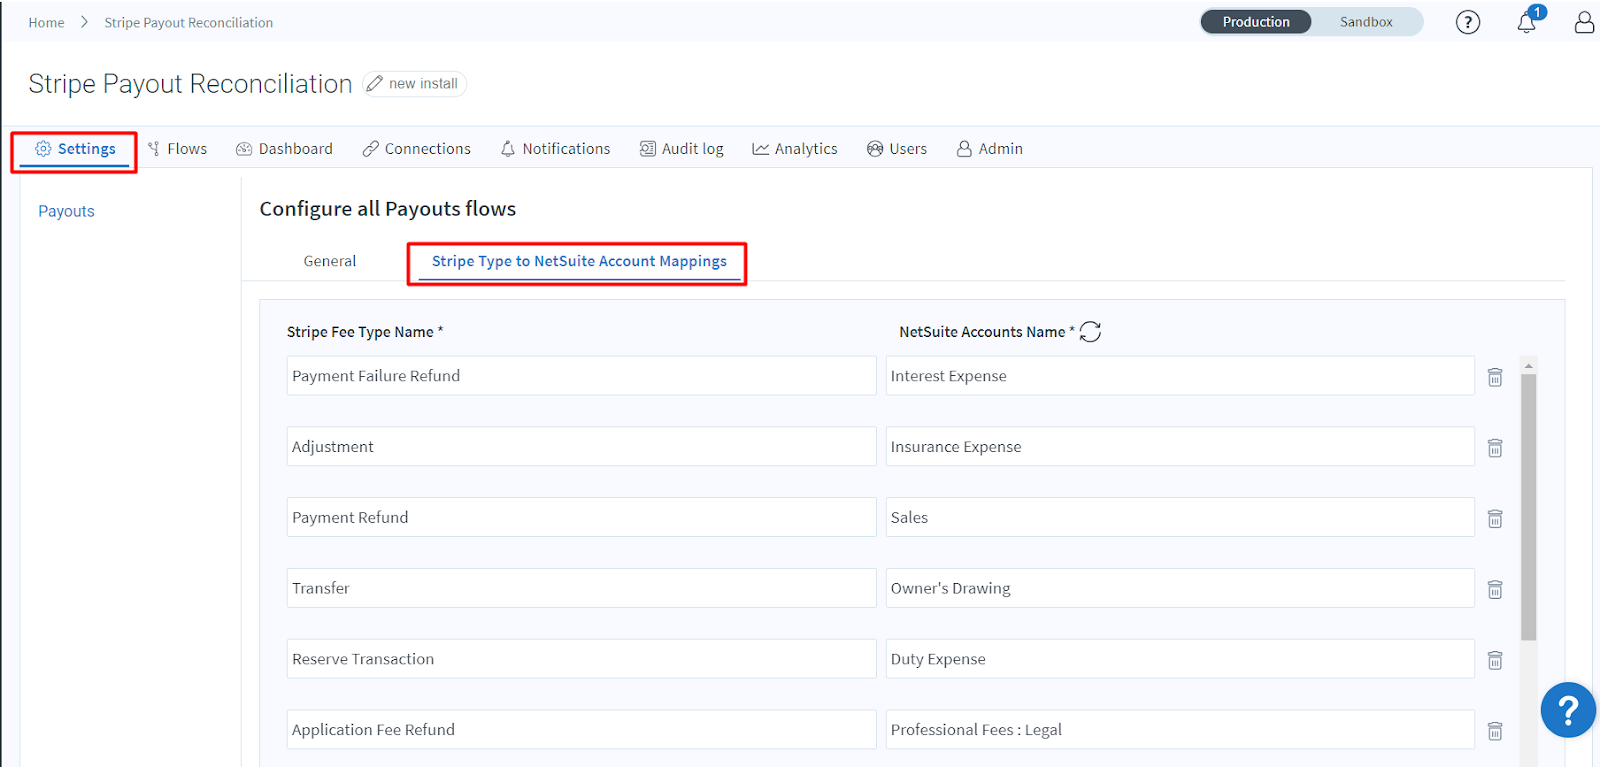Select Stripe Type to NetSuite Account Mappings tab
This screenshot has height=767, width=1600.
[579, 261]
